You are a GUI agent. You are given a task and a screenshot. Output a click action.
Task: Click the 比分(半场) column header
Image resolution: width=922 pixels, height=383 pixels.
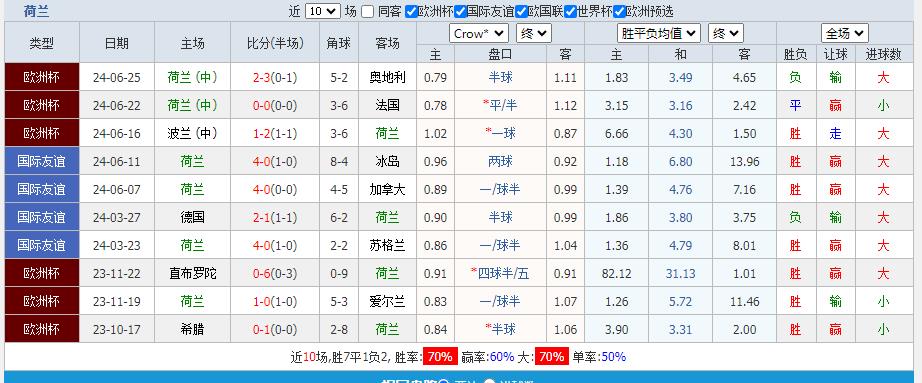[x=275, y=43]
